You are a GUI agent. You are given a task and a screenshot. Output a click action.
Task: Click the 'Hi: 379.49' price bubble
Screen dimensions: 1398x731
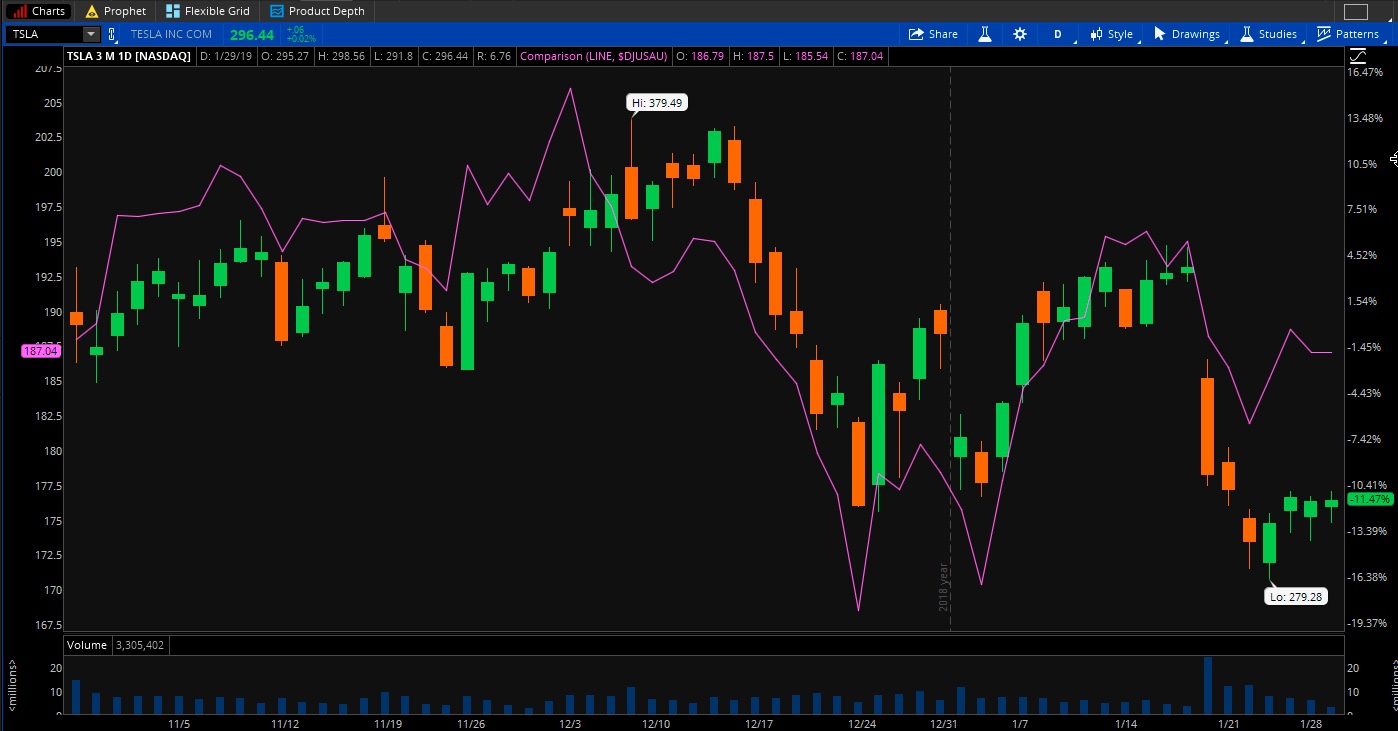click(658, 103)
